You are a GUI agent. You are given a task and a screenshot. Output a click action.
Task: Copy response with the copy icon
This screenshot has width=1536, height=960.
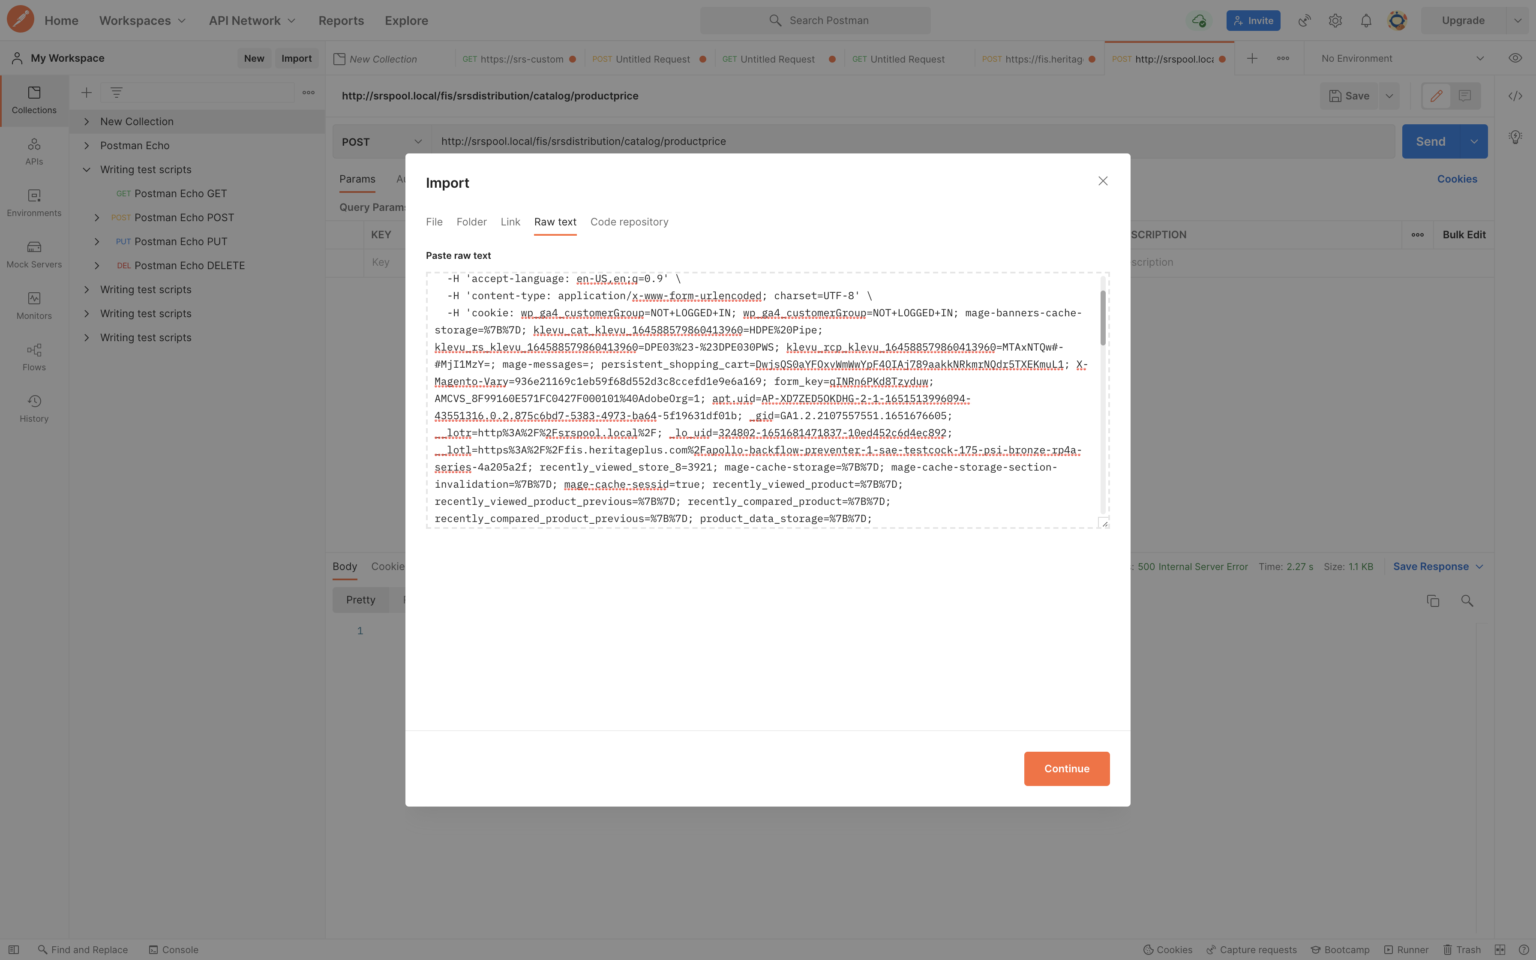tap(1433, 601)
